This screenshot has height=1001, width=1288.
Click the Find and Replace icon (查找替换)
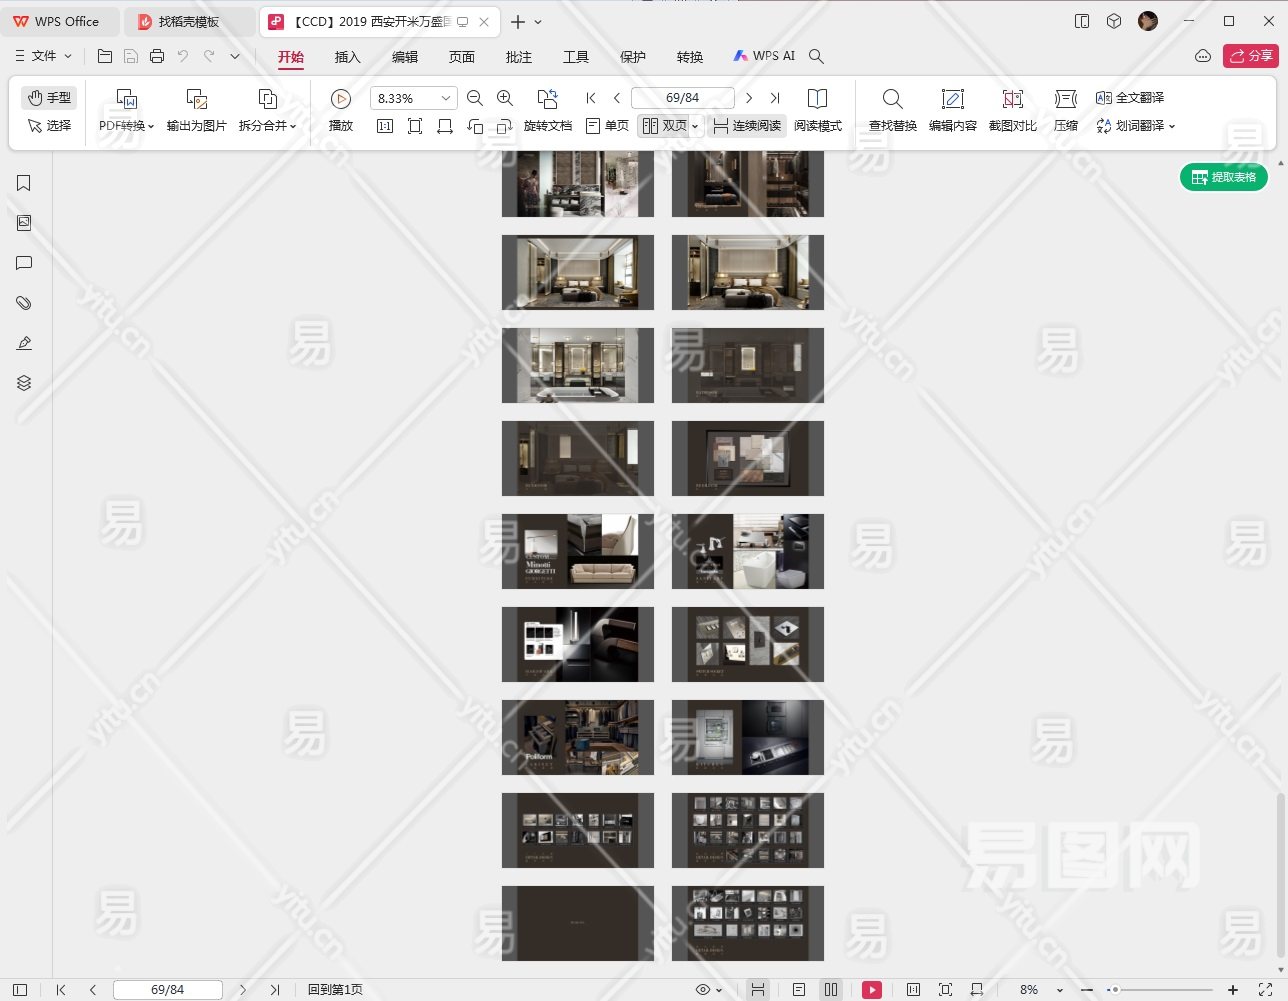(x=892, y=99)
